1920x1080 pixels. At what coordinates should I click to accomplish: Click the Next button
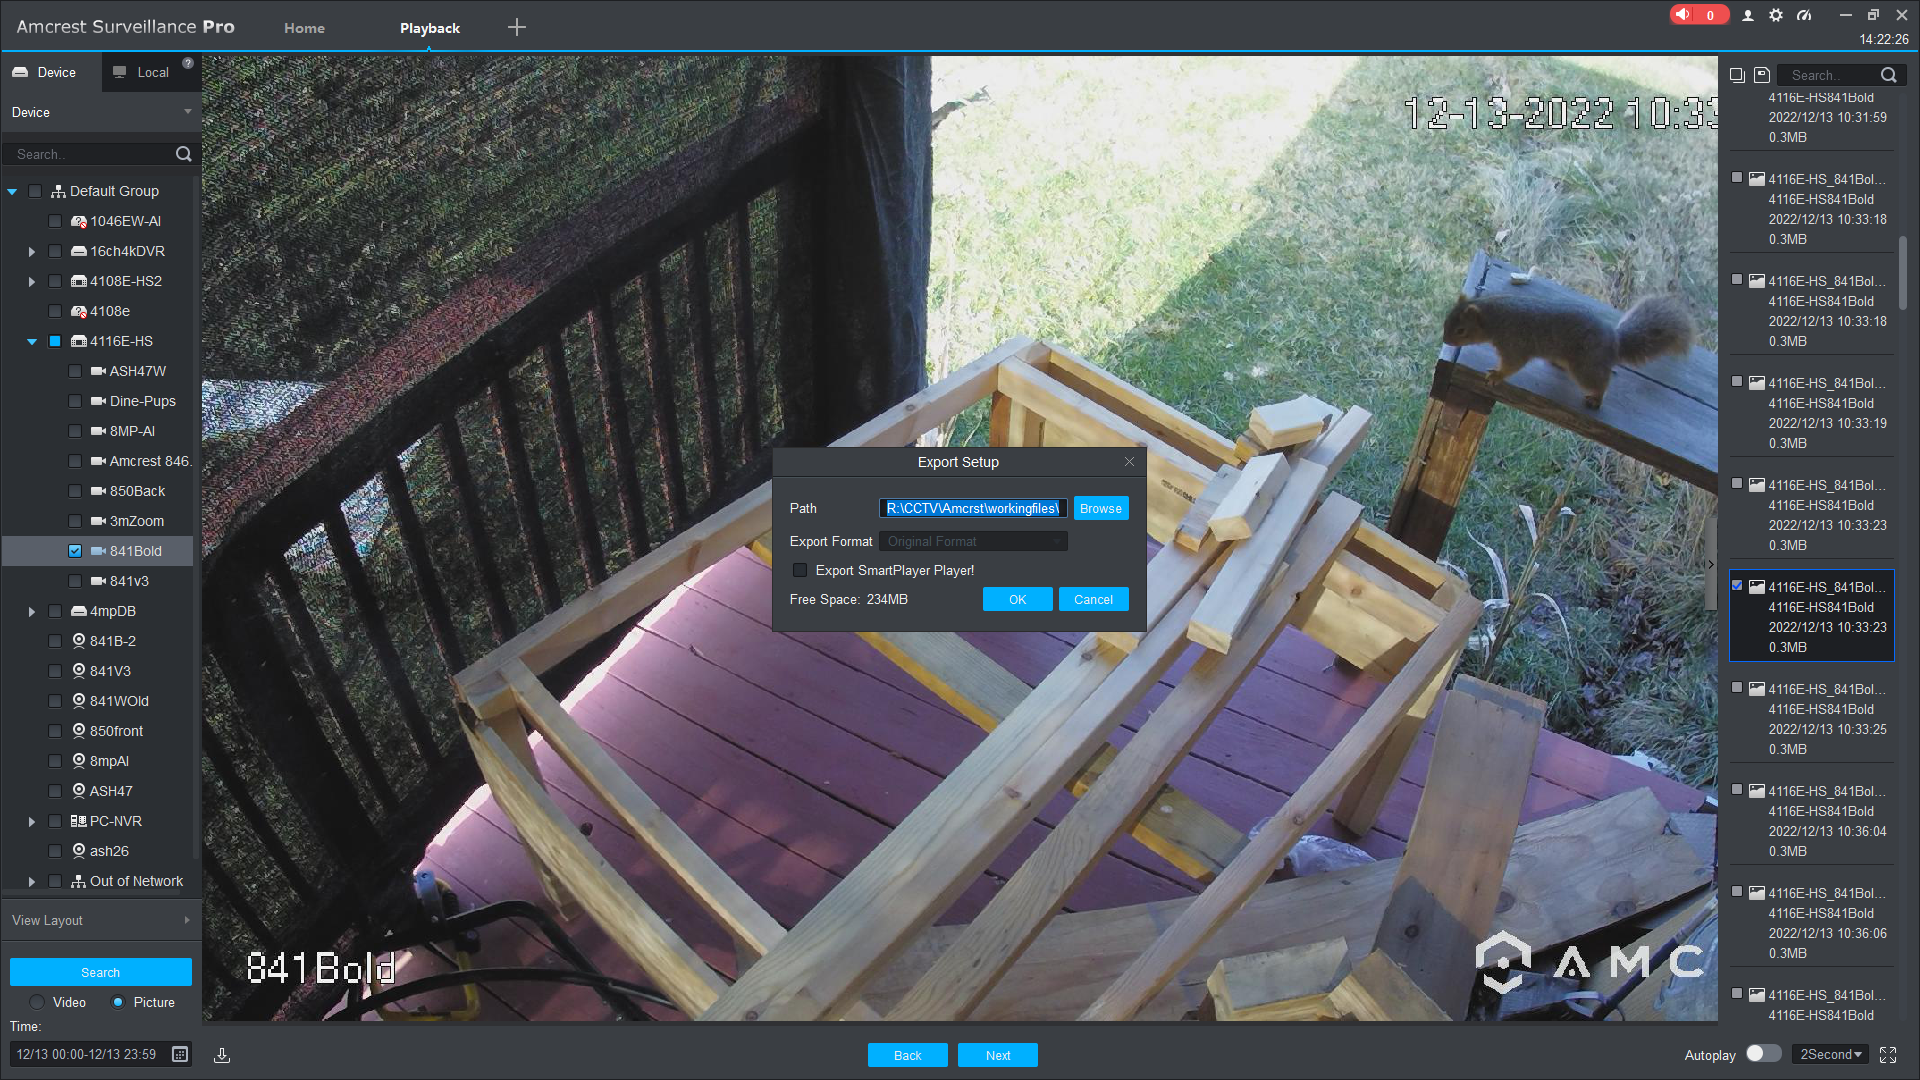(998, 1055)
